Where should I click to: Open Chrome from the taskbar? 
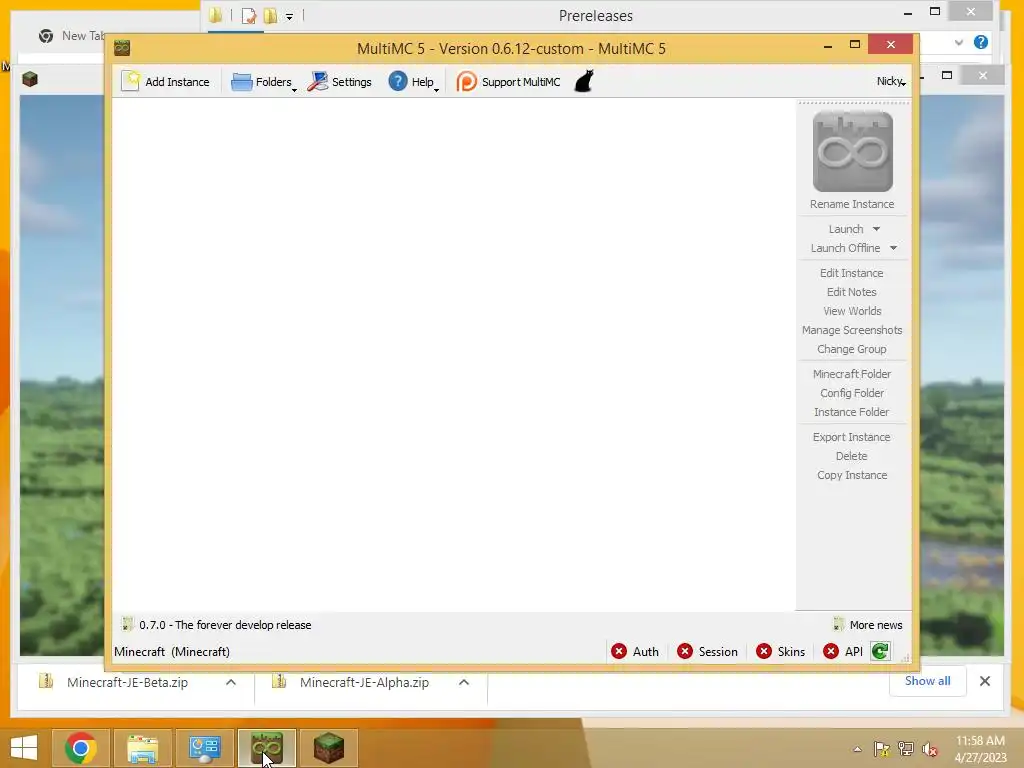81,748
